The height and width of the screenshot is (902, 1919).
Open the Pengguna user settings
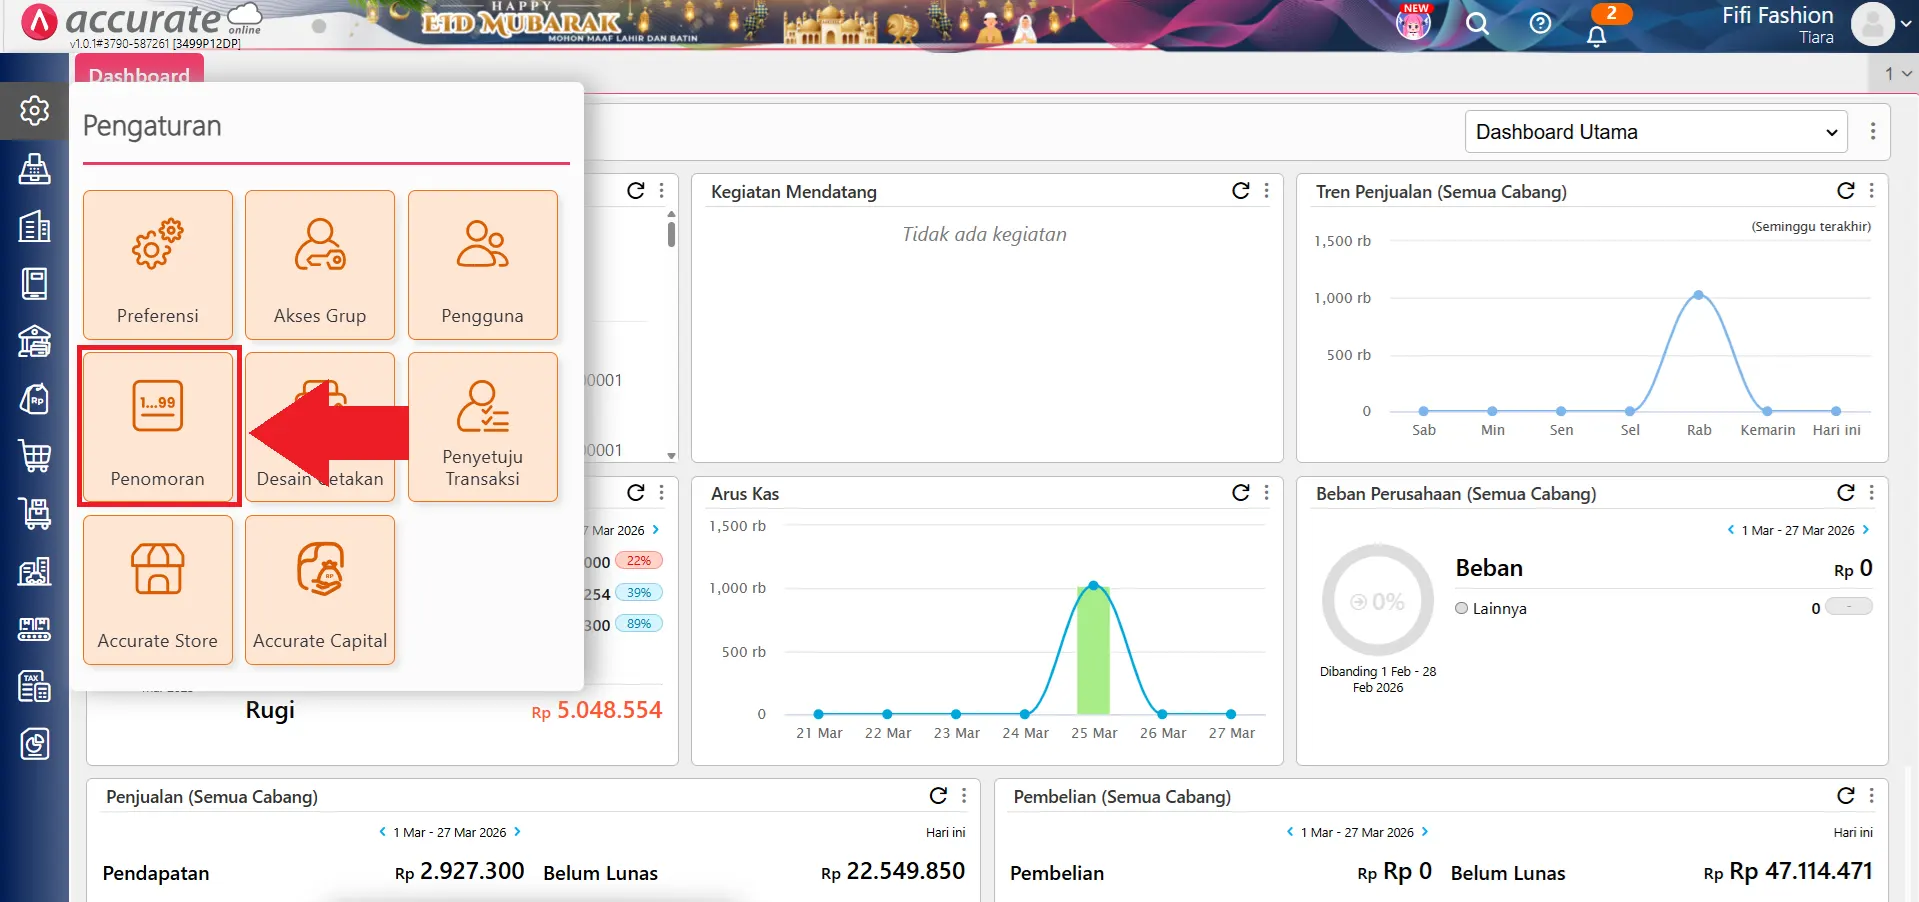coord(482,265)
